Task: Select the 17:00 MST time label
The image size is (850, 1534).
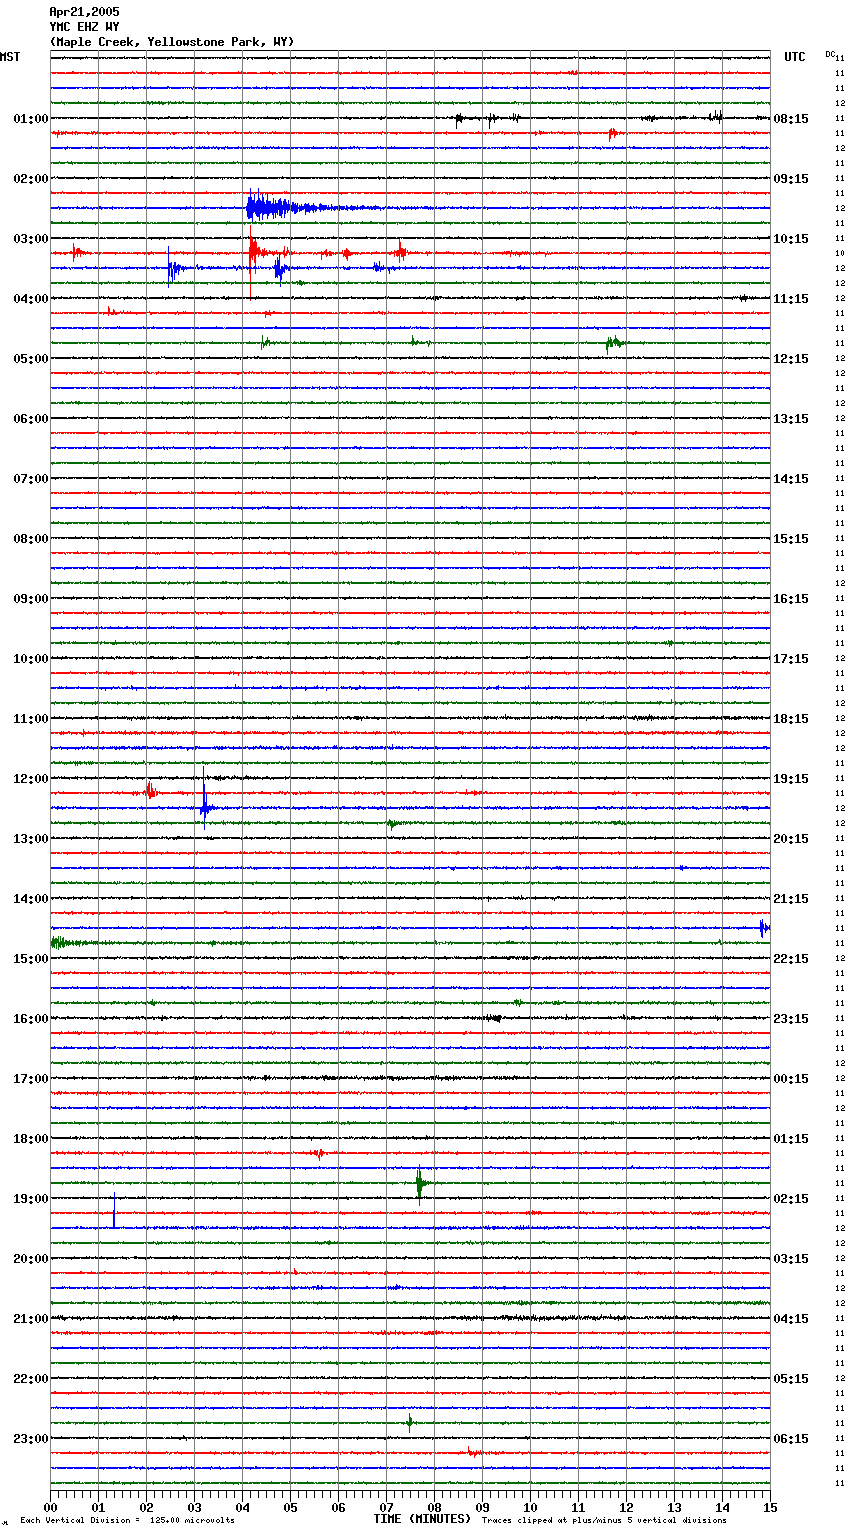Action: [x=30, y=1079]
